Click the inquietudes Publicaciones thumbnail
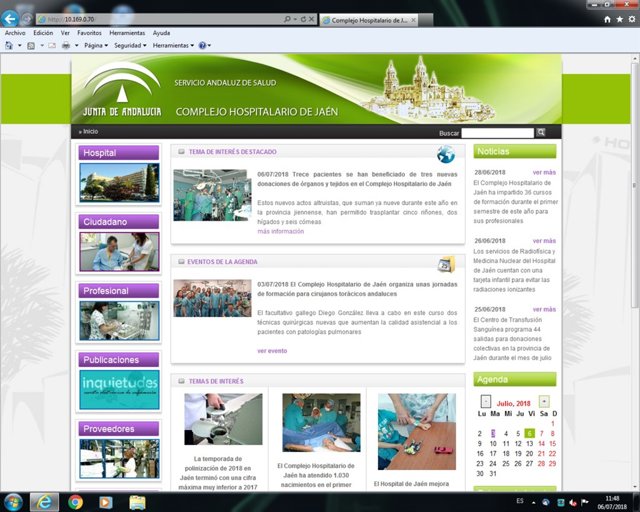This screenshot has width=640, height=512. 119,389
